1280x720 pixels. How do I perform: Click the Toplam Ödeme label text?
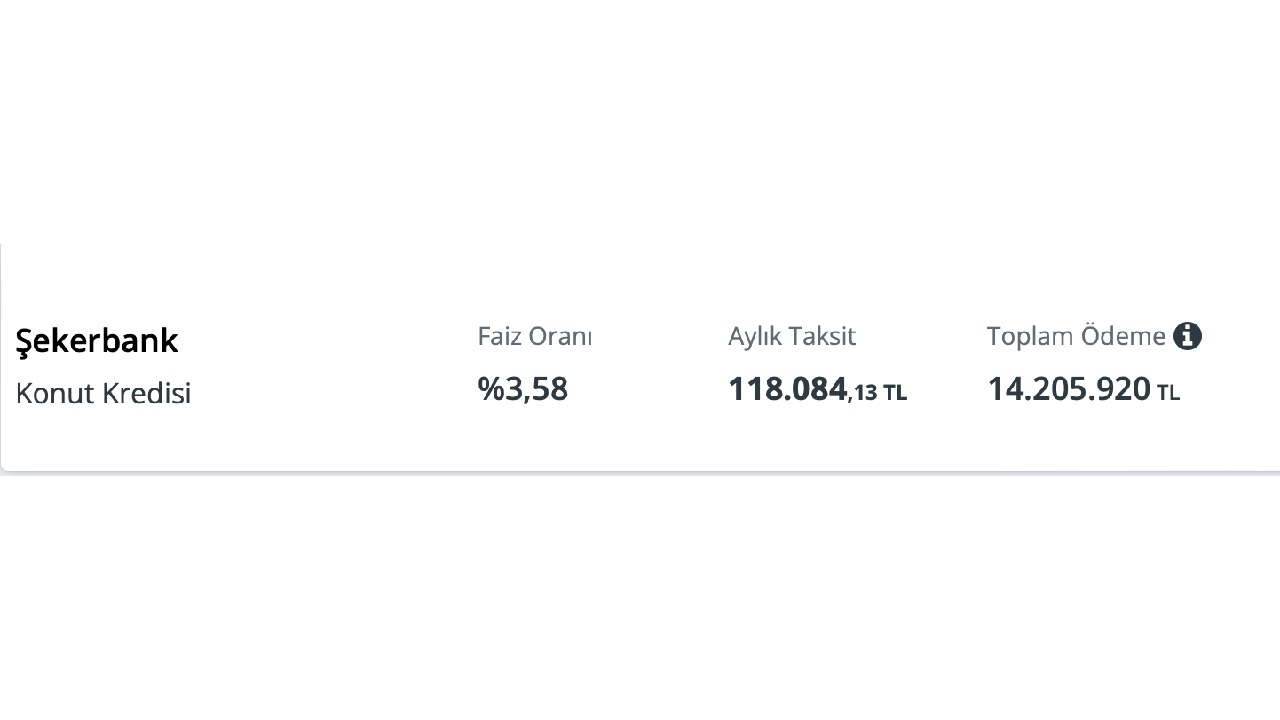click(x=1076, y=336)
